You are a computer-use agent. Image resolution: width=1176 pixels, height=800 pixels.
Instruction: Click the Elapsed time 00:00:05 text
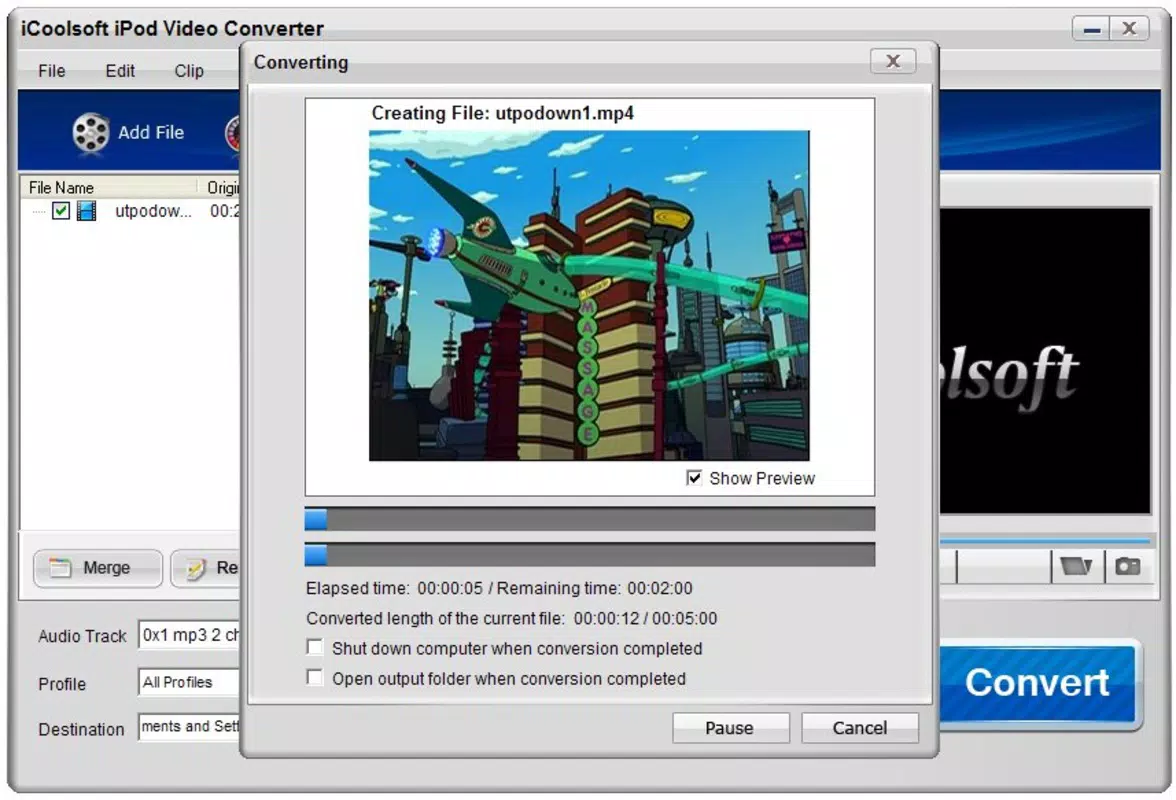[x=394, y=589]
